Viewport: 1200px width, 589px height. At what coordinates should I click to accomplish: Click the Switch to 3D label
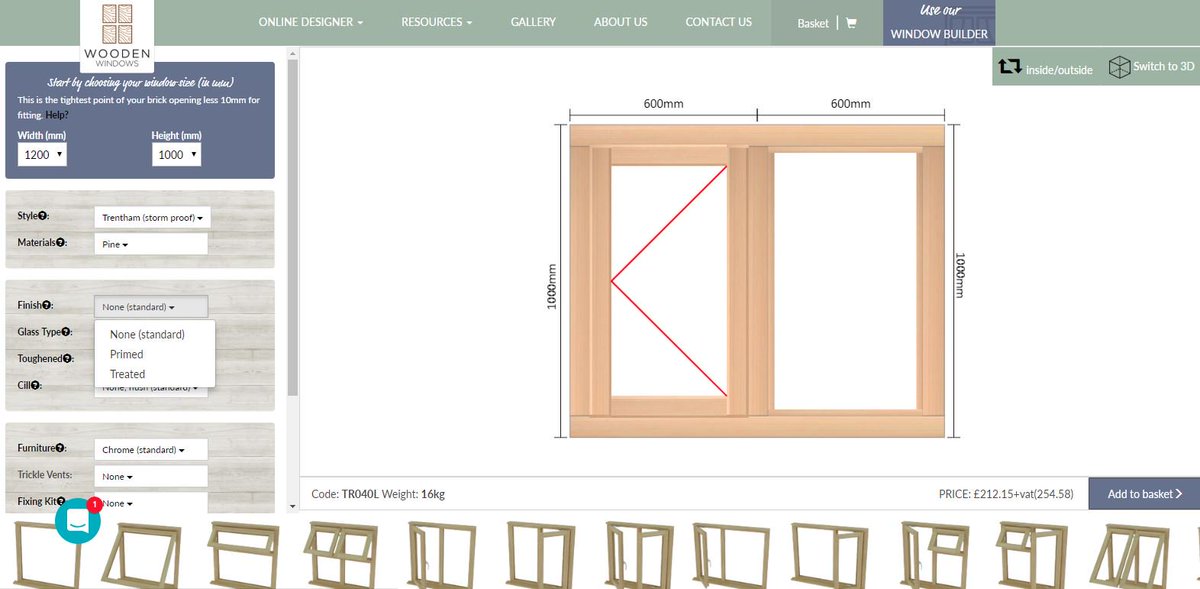(x=1164, y=67)
